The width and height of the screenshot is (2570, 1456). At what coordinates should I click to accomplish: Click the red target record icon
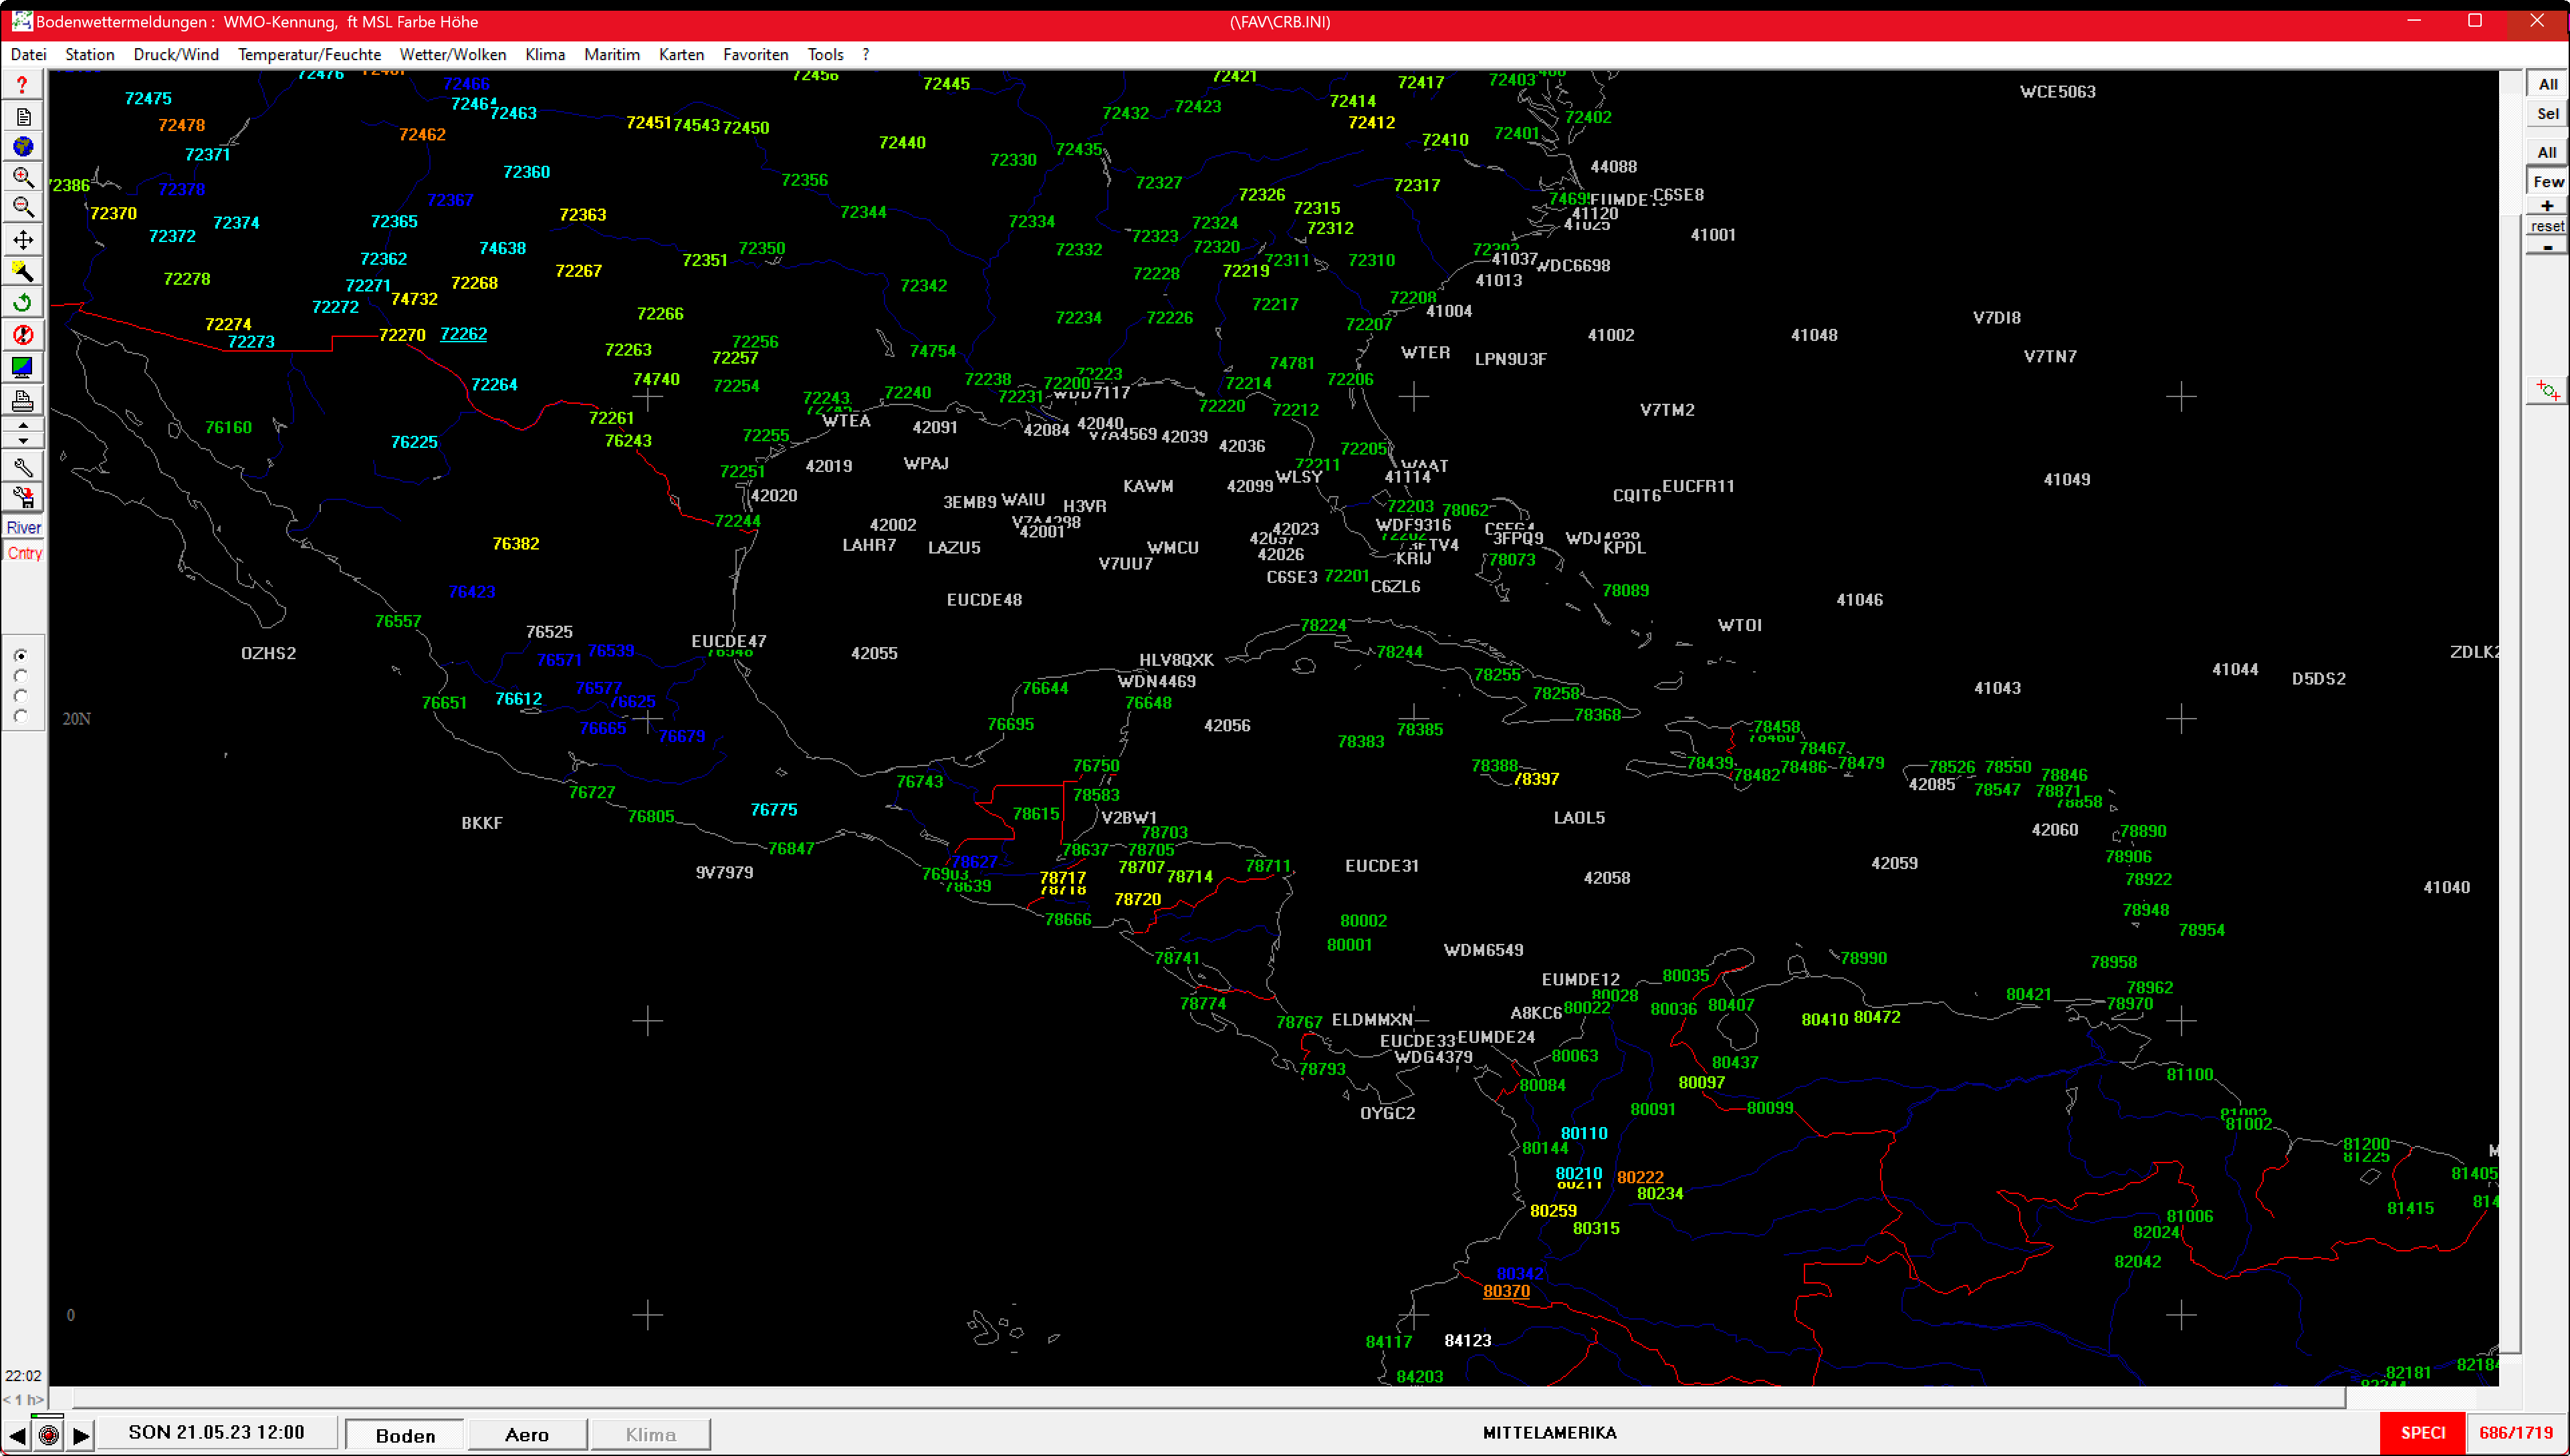coord(48,1436)
